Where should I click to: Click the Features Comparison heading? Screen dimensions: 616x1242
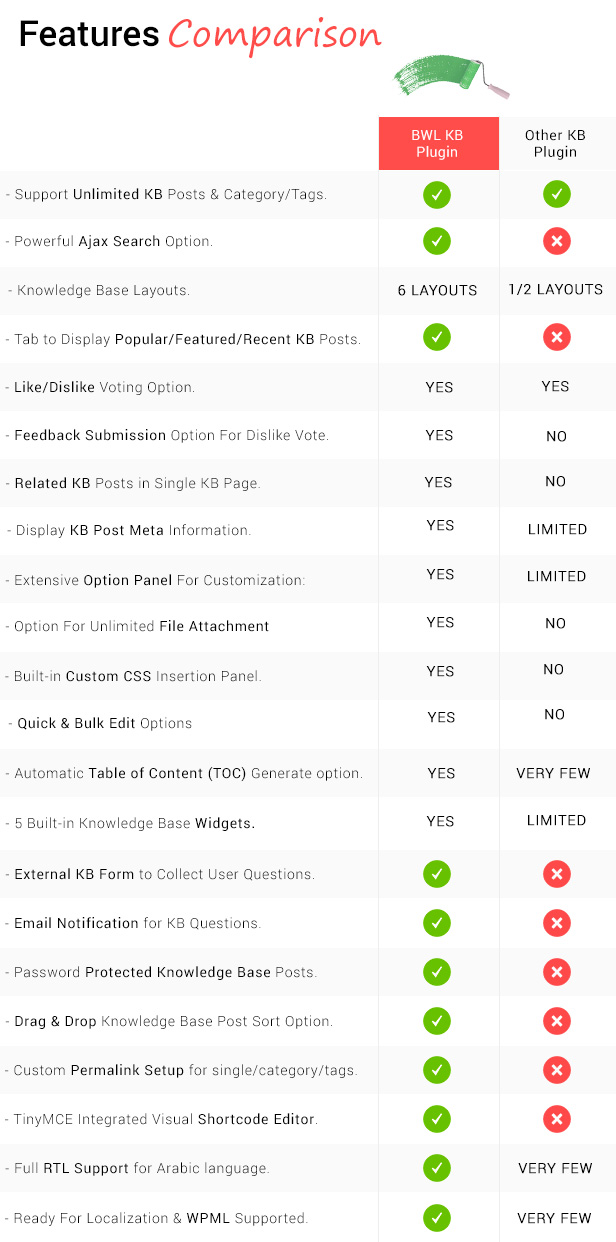point(200,35)
